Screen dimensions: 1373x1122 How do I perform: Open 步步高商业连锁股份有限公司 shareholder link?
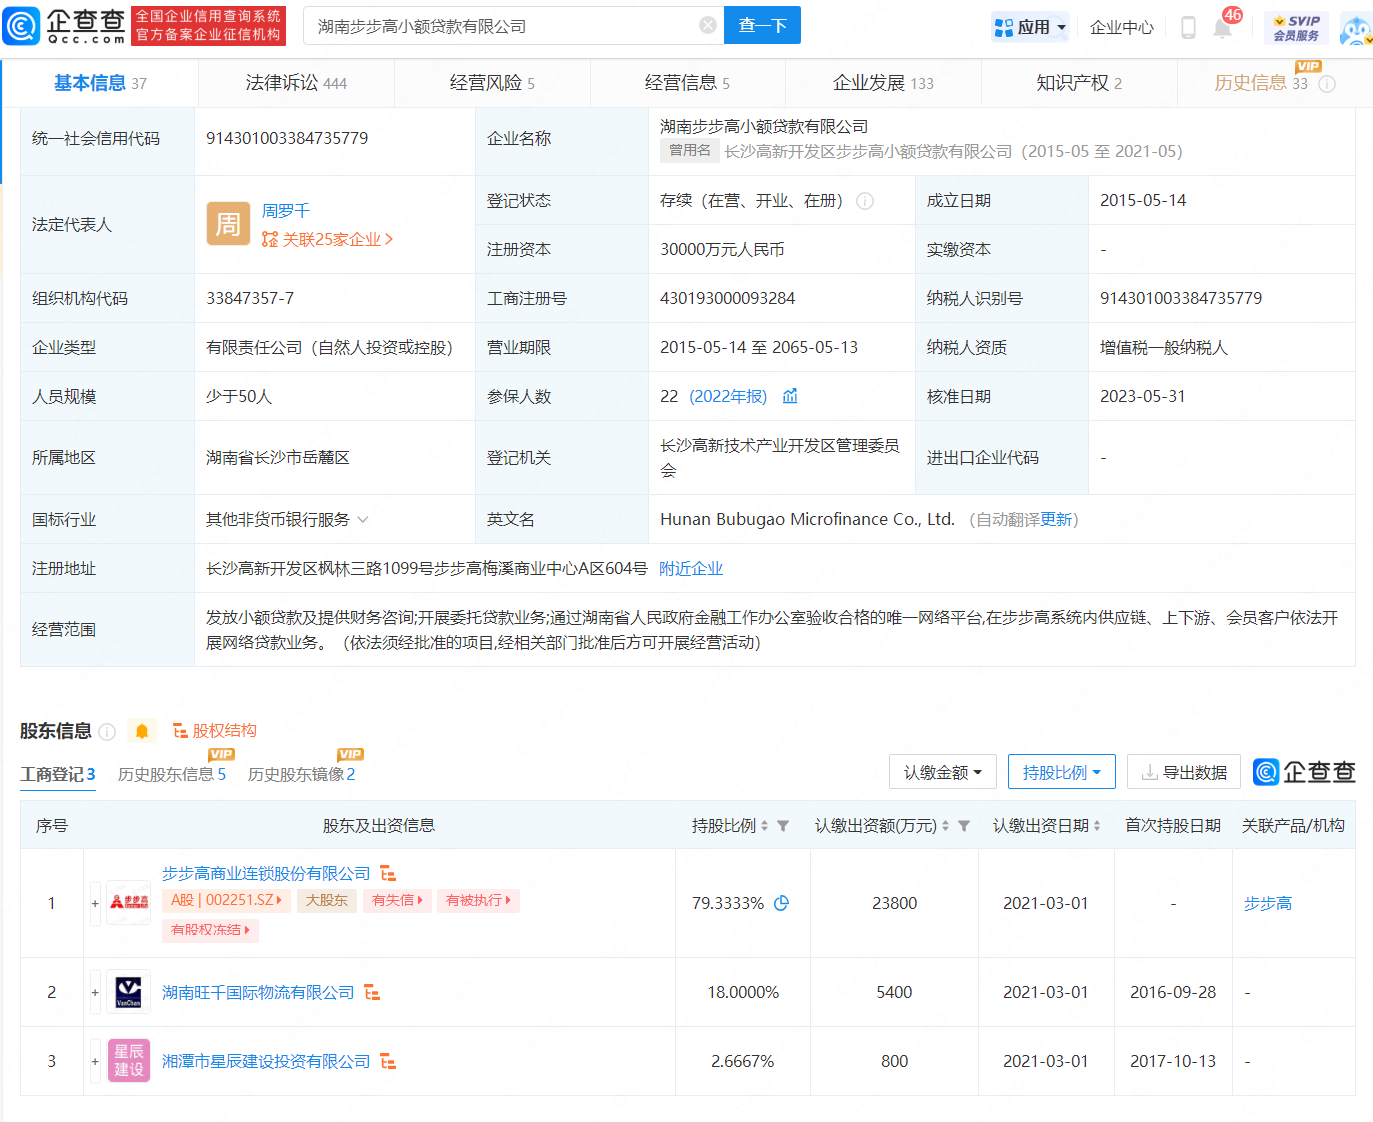[x=266, y=874]
